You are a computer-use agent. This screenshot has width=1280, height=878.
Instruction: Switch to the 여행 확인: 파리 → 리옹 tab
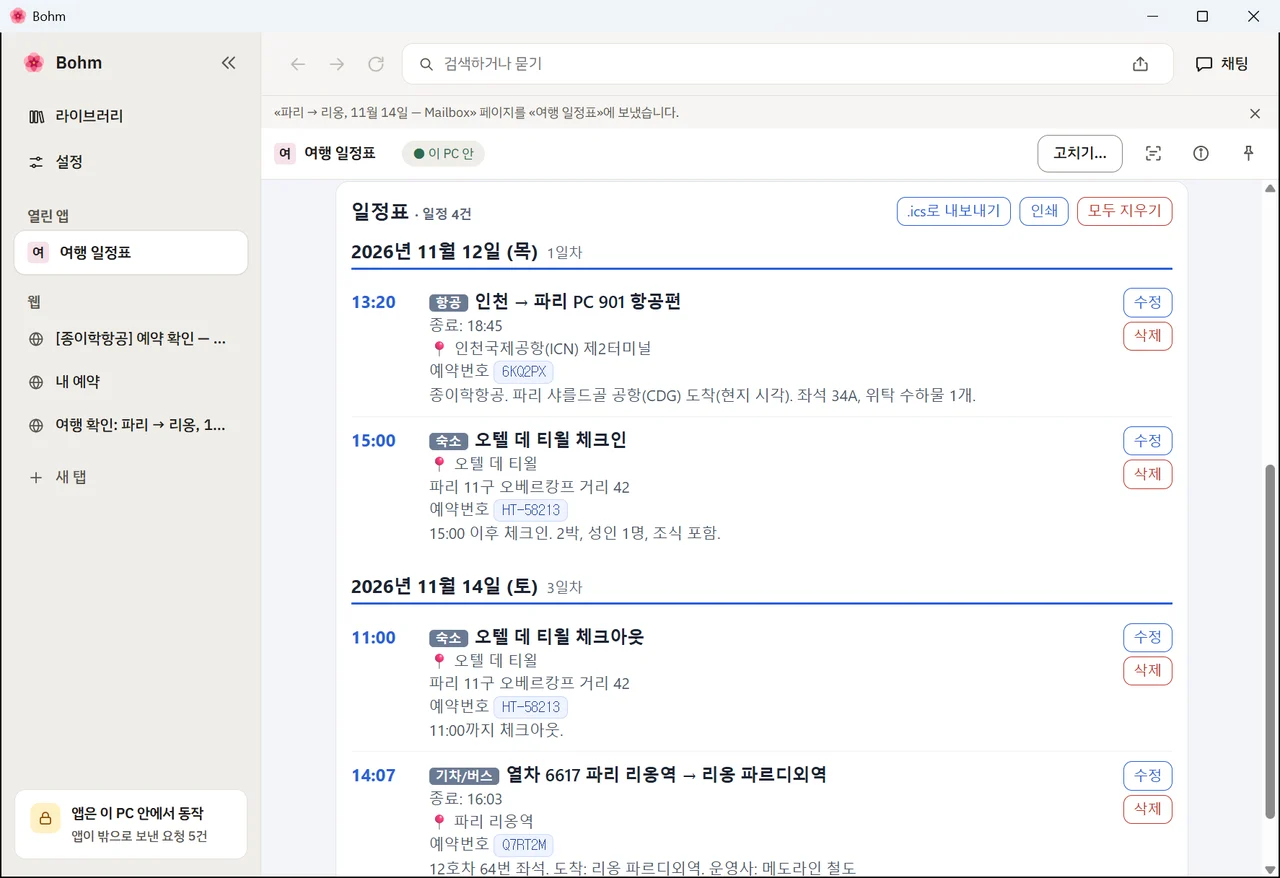131,425
